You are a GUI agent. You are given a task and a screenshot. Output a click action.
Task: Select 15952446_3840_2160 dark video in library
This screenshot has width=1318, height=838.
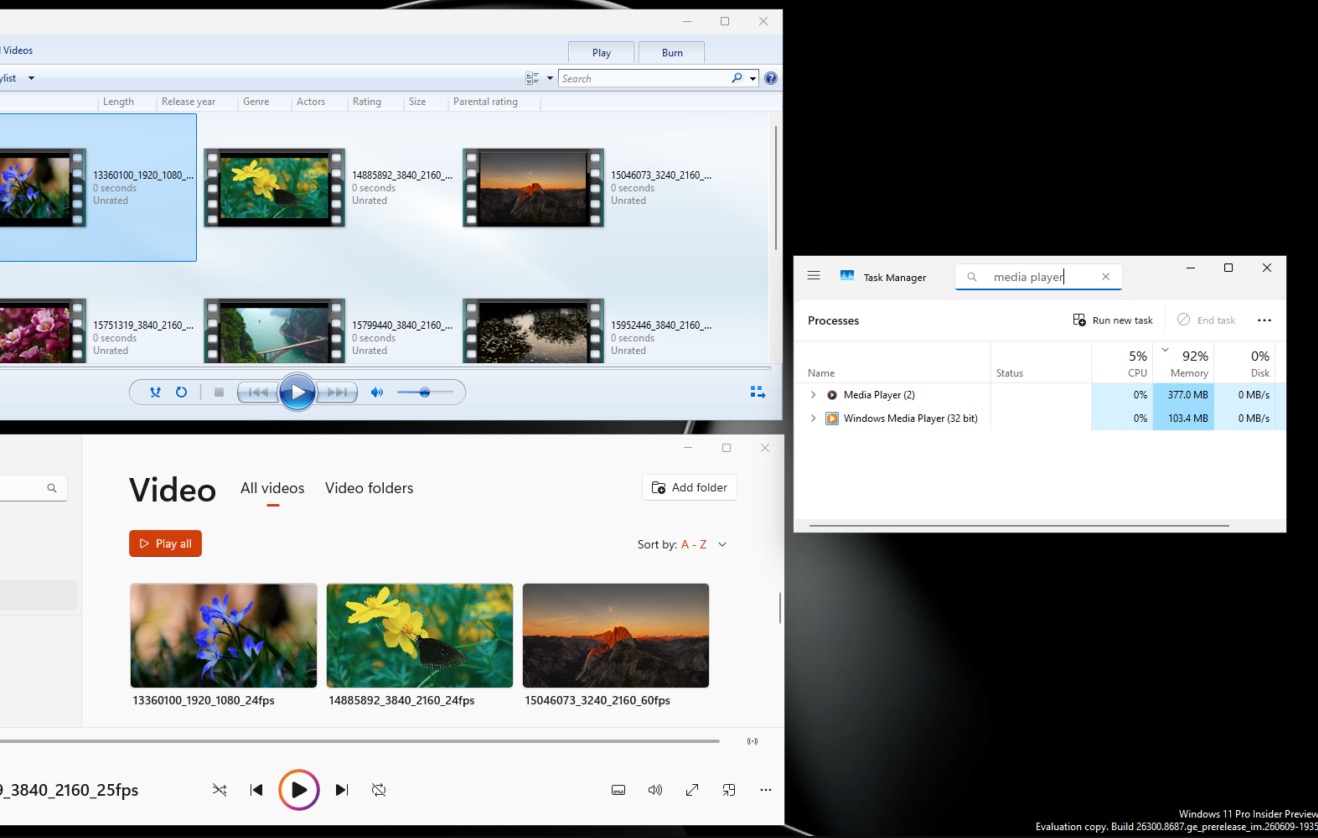tap(533, 330)
